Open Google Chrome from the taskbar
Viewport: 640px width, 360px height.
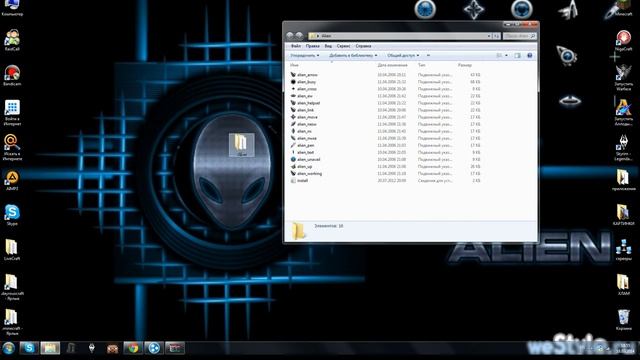pyautogui.click(x=133, y=348)
